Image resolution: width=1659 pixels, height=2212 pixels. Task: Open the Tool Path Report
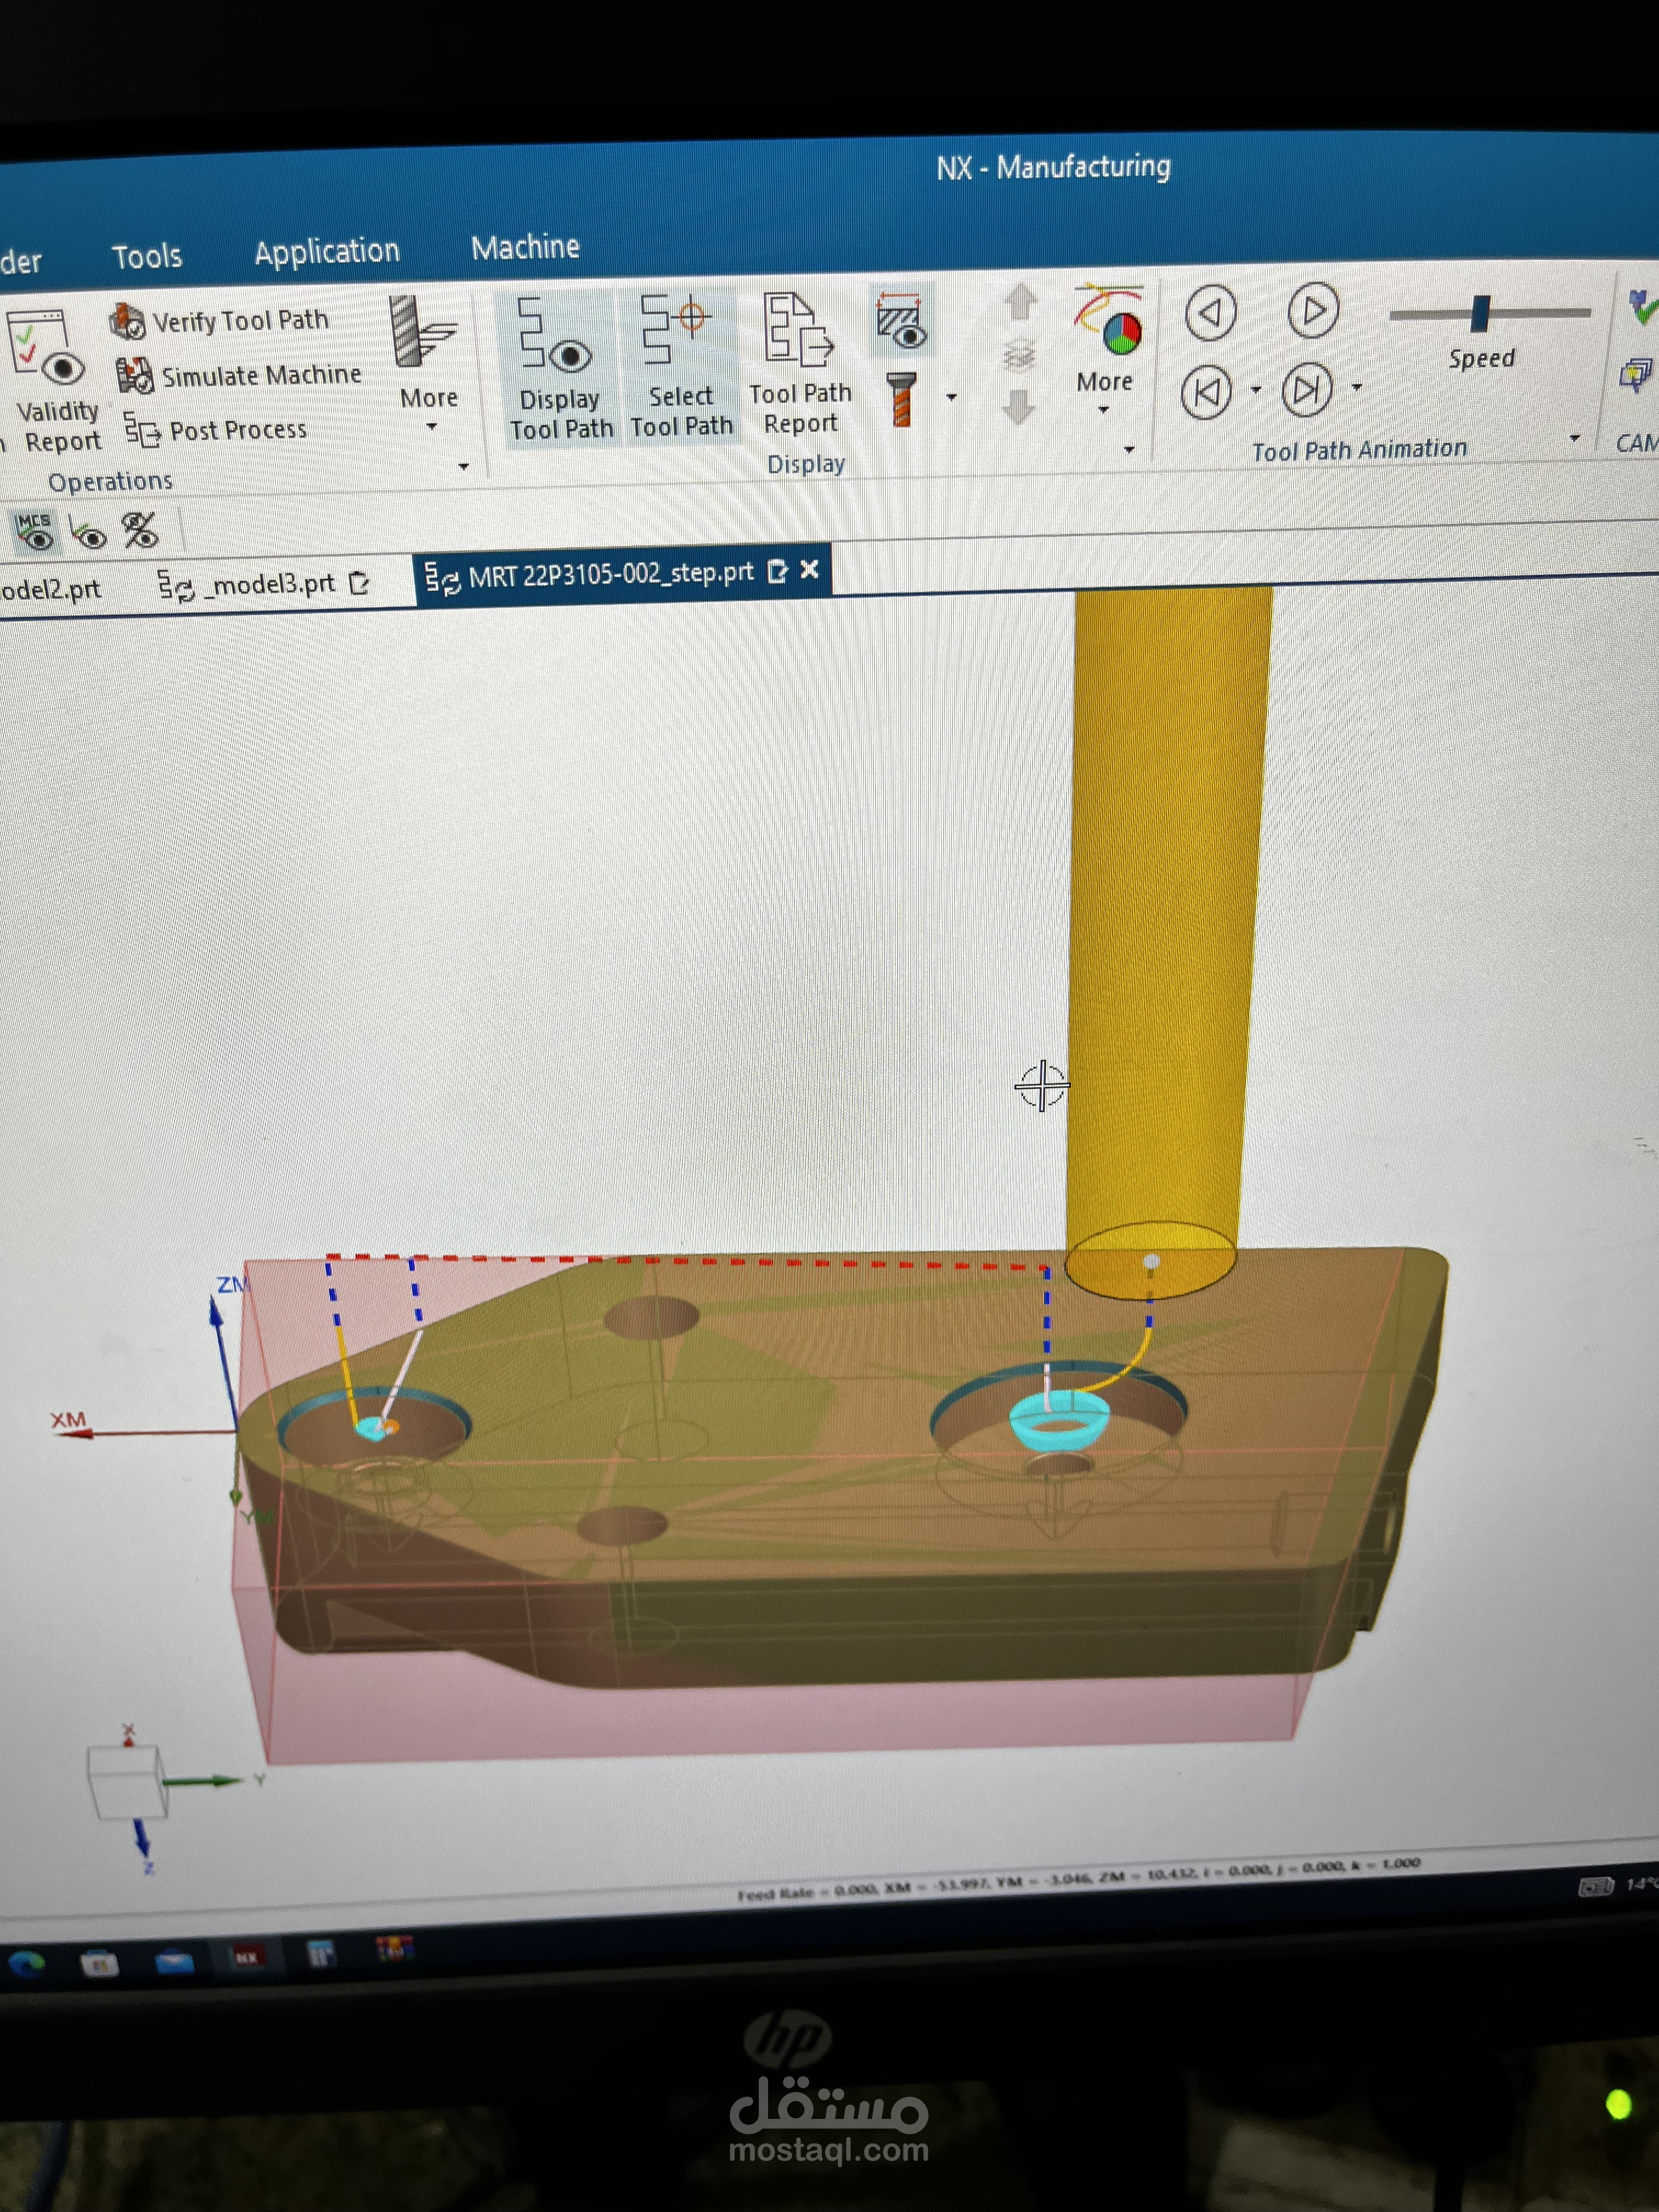coord(800,364)
